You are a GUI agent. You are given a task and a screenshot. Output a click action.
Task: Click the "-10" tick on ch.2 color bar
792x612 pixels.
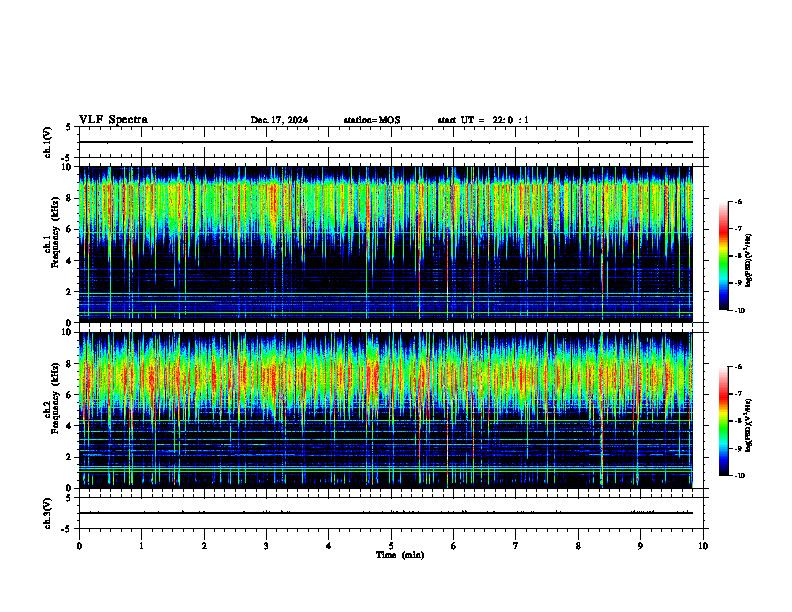click(x=739, y=476)
